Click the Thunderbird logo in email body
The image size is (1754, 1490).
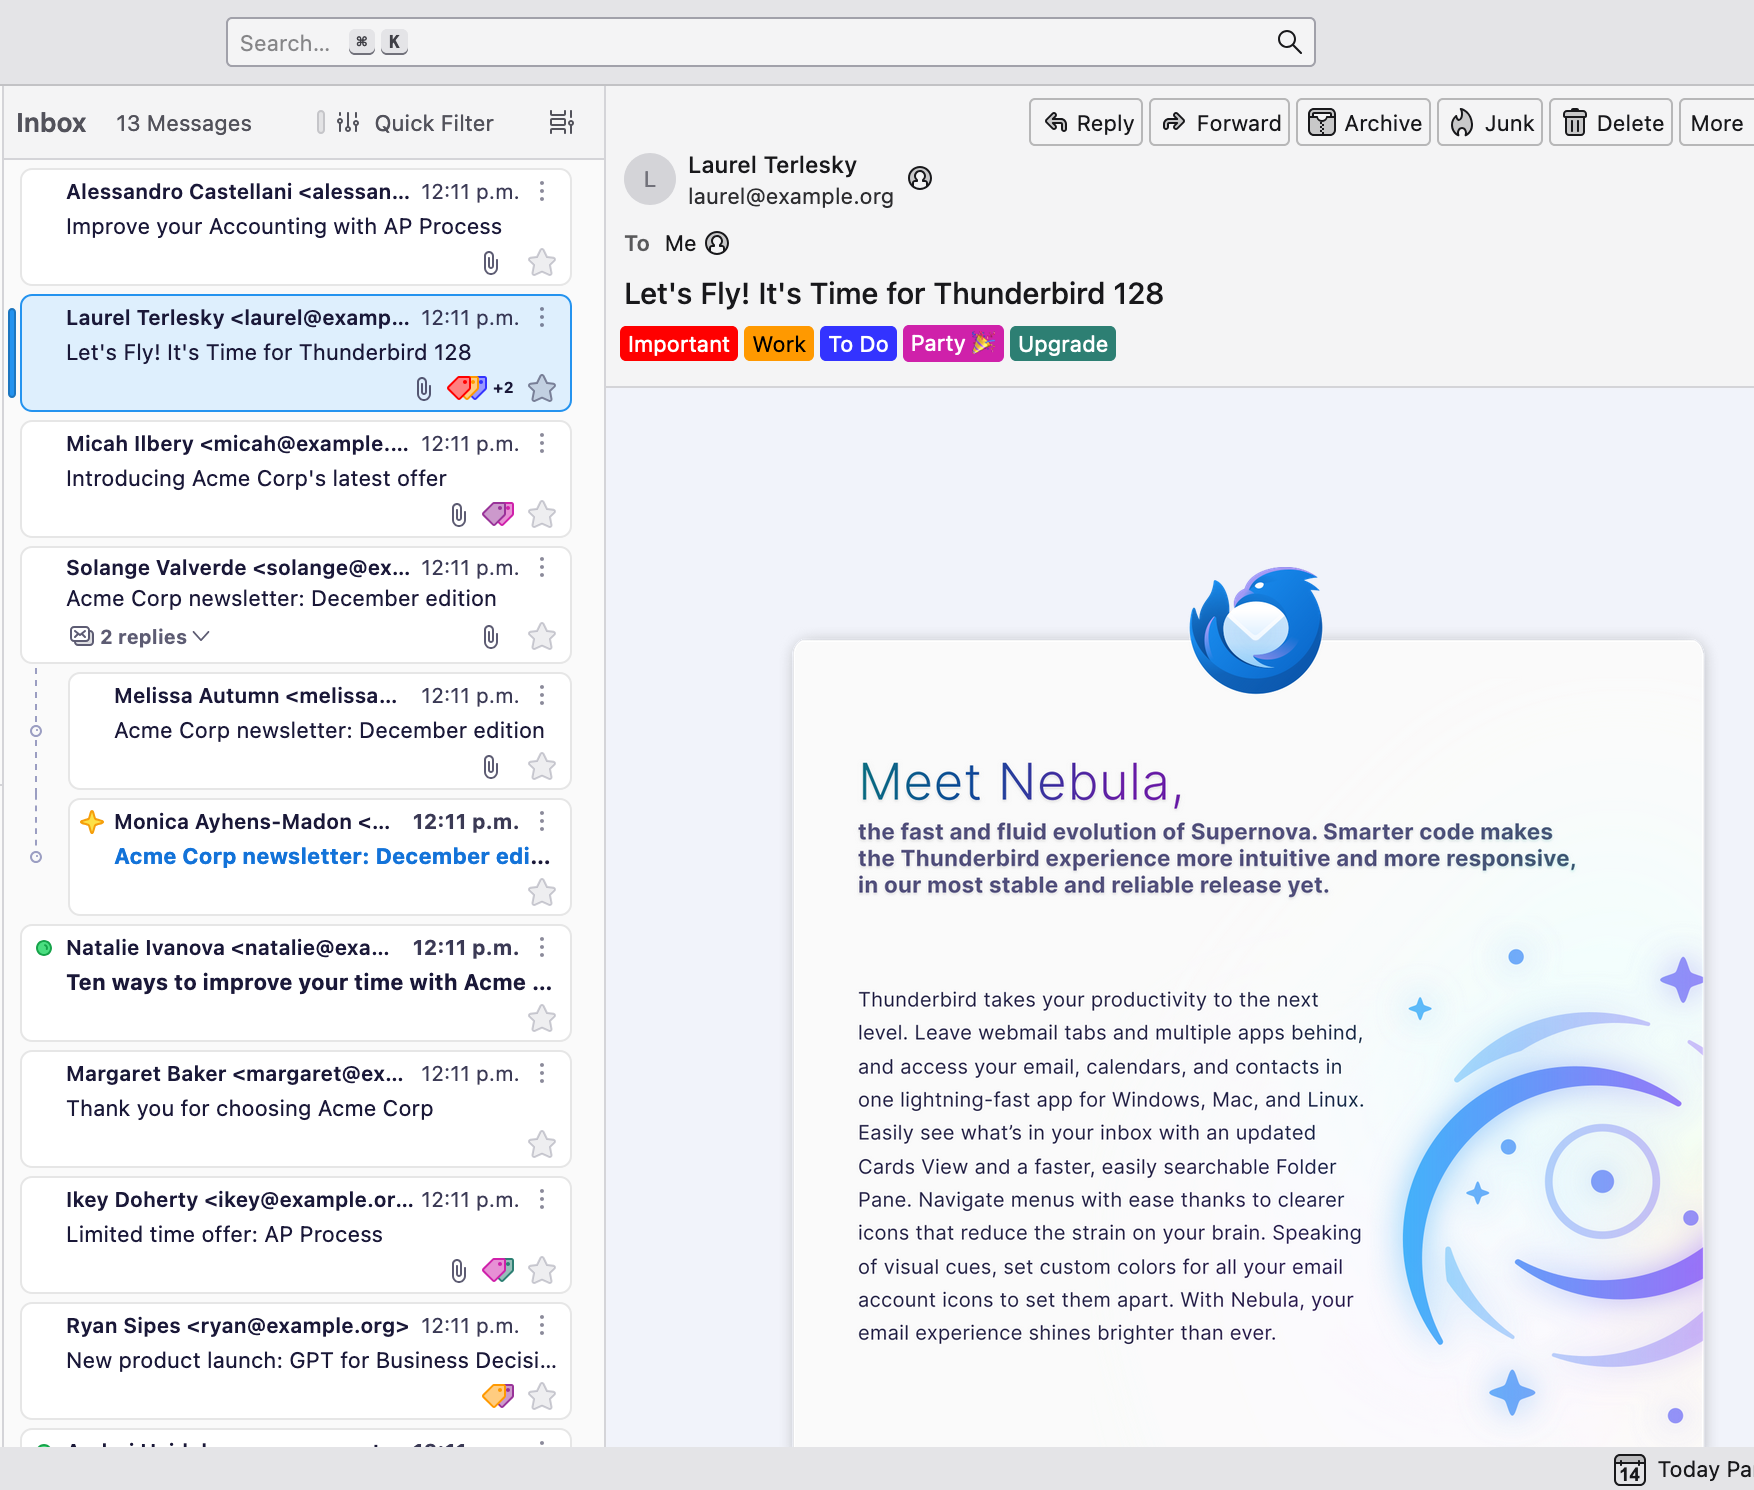(1256, 630)
